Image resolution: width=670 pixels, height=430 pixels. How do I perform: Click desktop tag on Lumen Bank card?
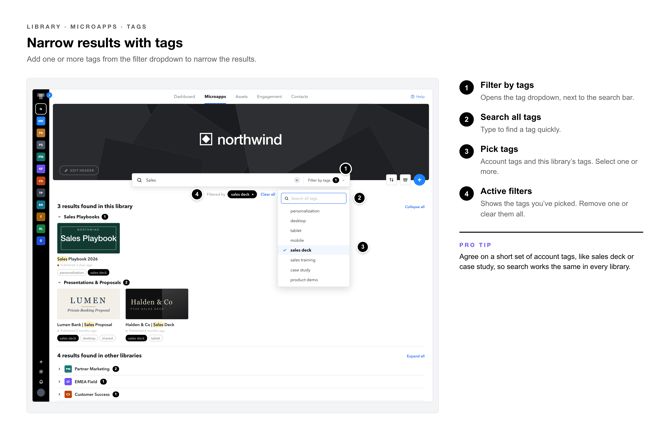[x=89, y=339]
